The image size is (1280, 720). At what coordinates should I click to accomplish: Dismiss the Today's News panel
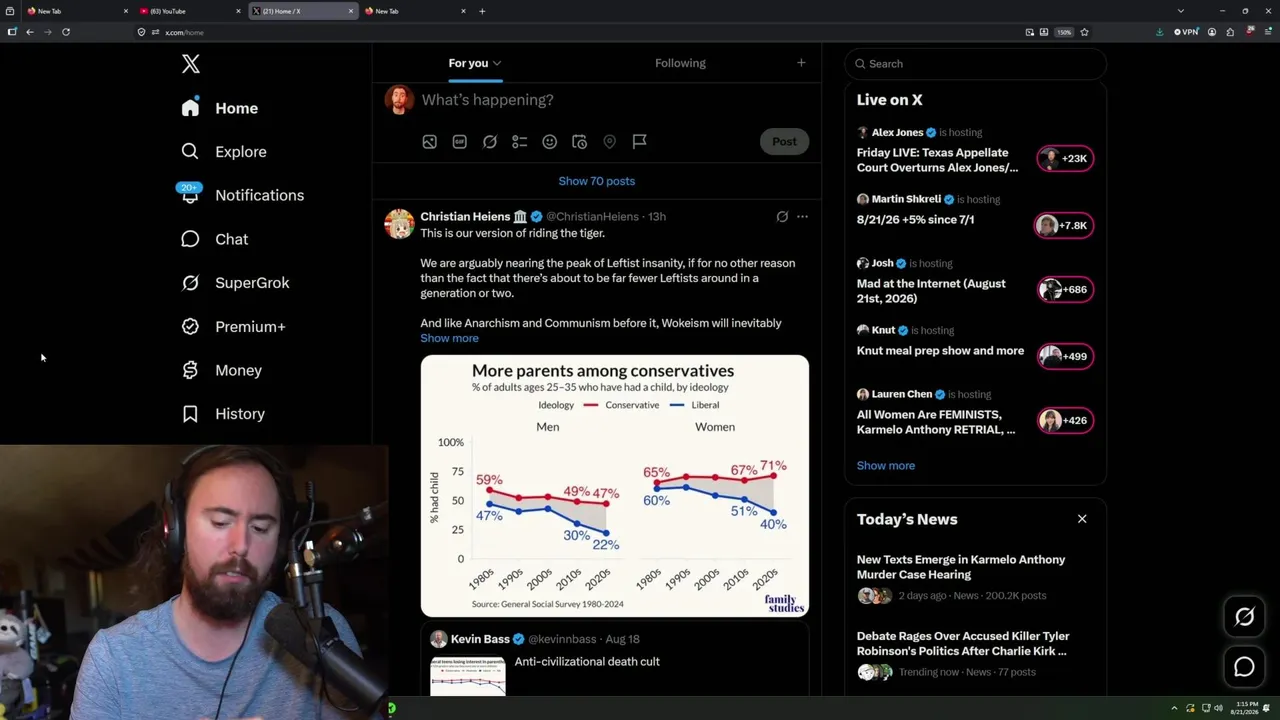pos(1082,519)
